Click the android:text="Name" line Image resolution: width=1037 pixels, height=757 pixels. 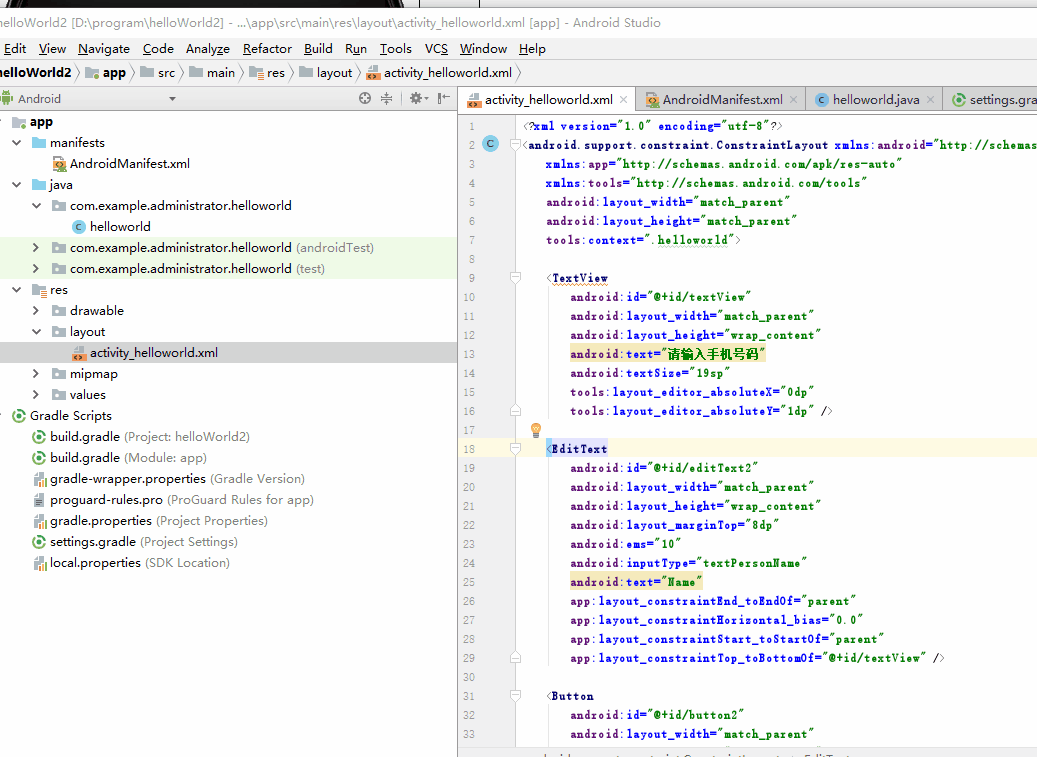(x=636, y=582)
